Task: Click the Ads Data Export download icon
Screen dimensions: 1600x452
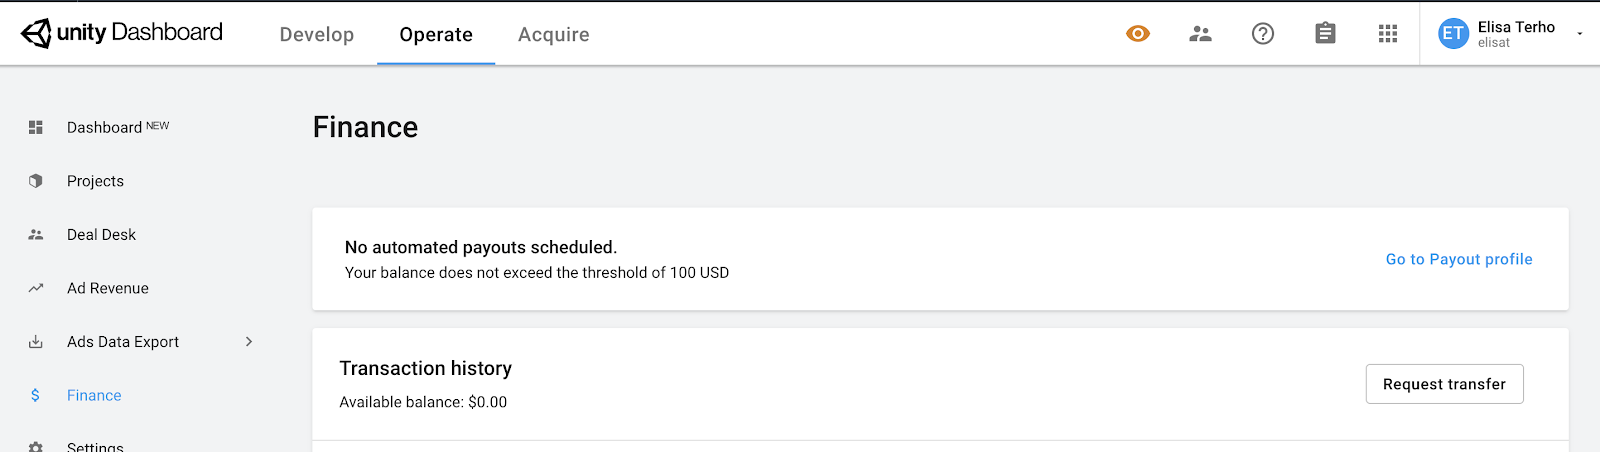Action: (x=36, y=342)
